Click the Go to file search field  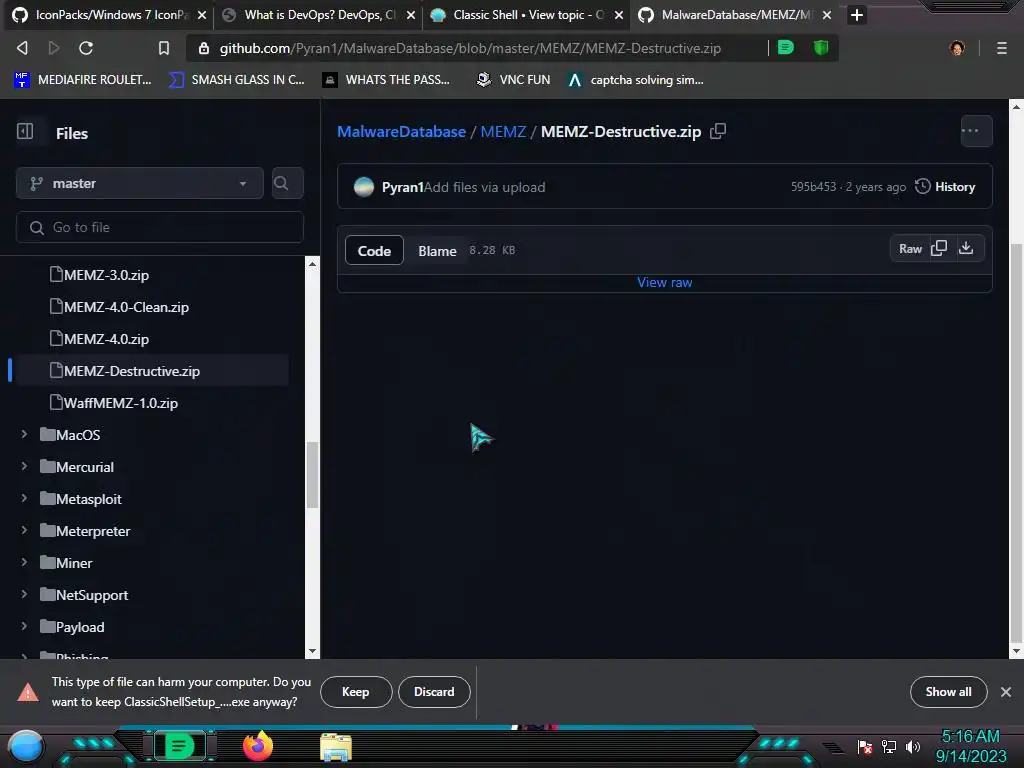click(x=160, y=227)
